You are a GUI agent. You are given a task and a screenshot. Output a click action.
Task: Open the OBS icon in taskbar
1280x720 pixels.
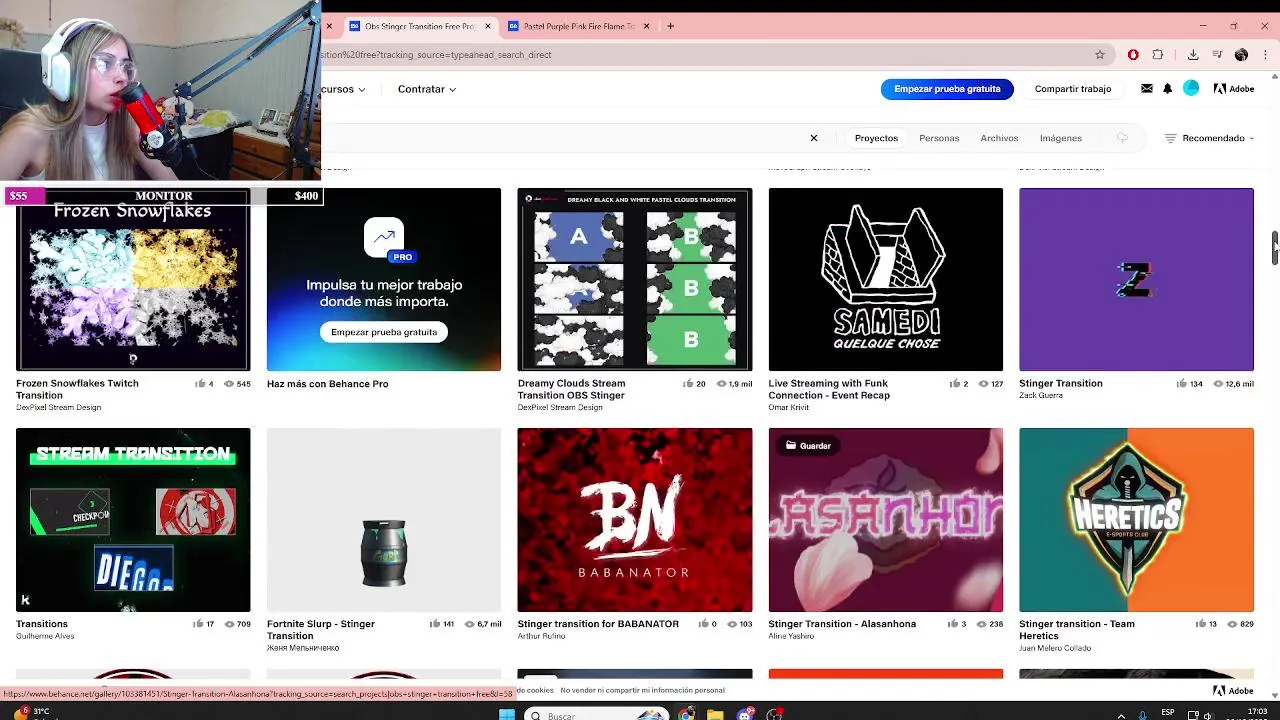click(x=774, y=715)
